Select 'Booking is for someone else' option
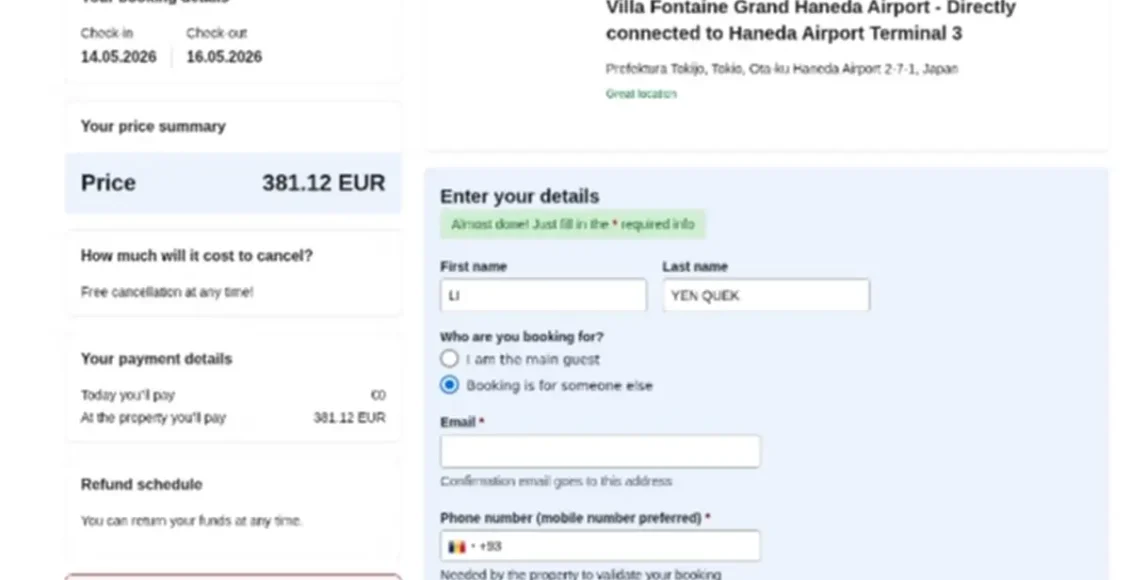The width and height of the screenshot is (1130, 580). (x=449, y=385)
